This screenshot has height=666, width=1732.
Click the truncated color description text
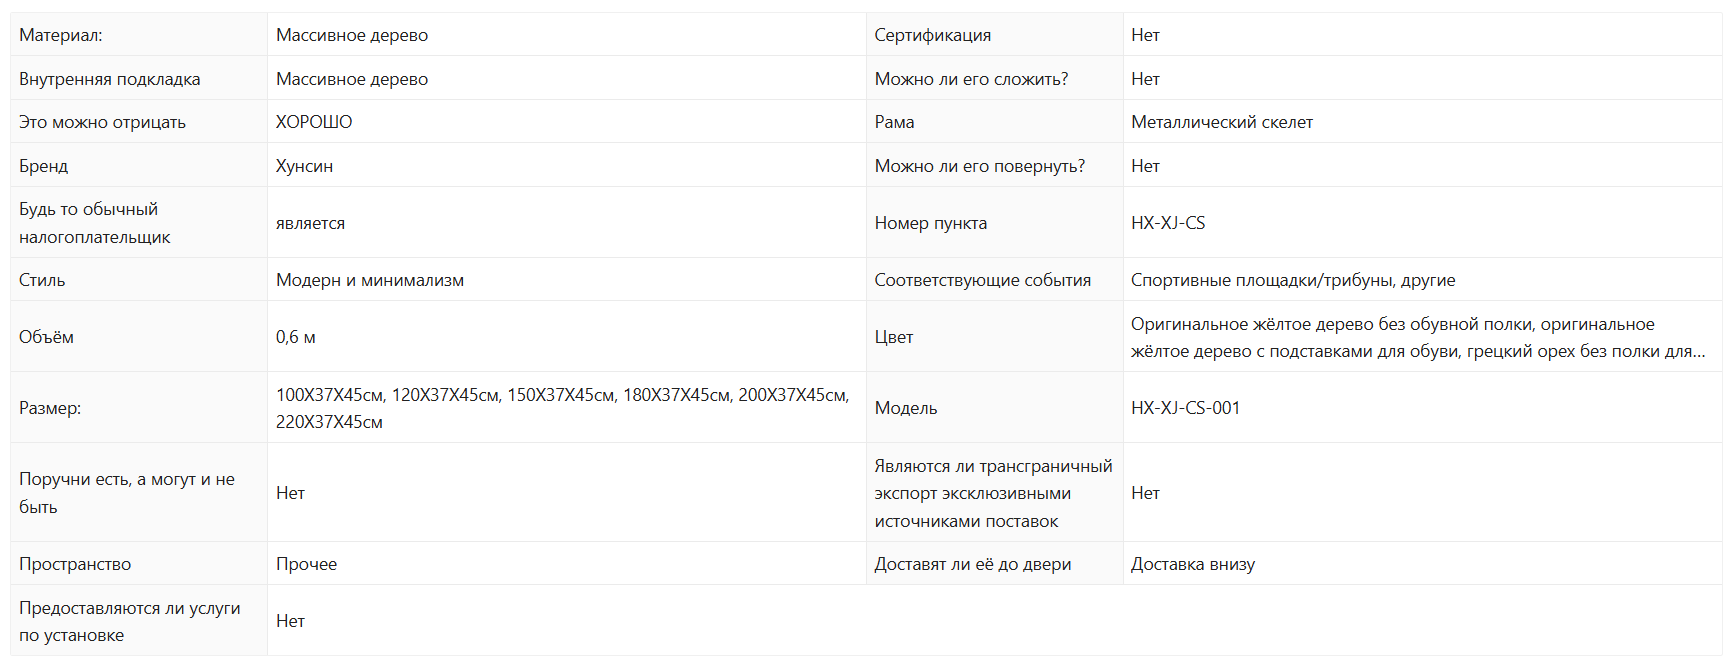pos(1417,337)
